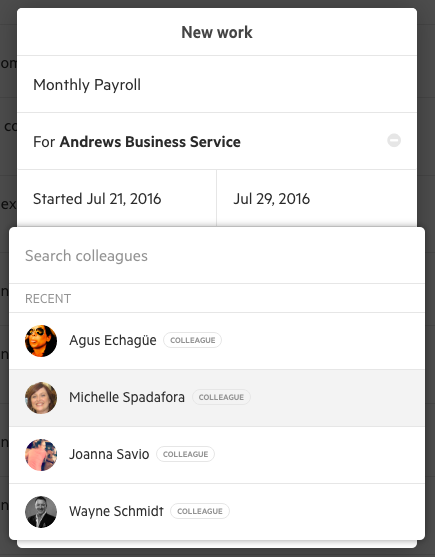Viewport: 435px width, 557px height.
Task: Remove Andrews Business Service with the minus icon
Action: [394, 141]
